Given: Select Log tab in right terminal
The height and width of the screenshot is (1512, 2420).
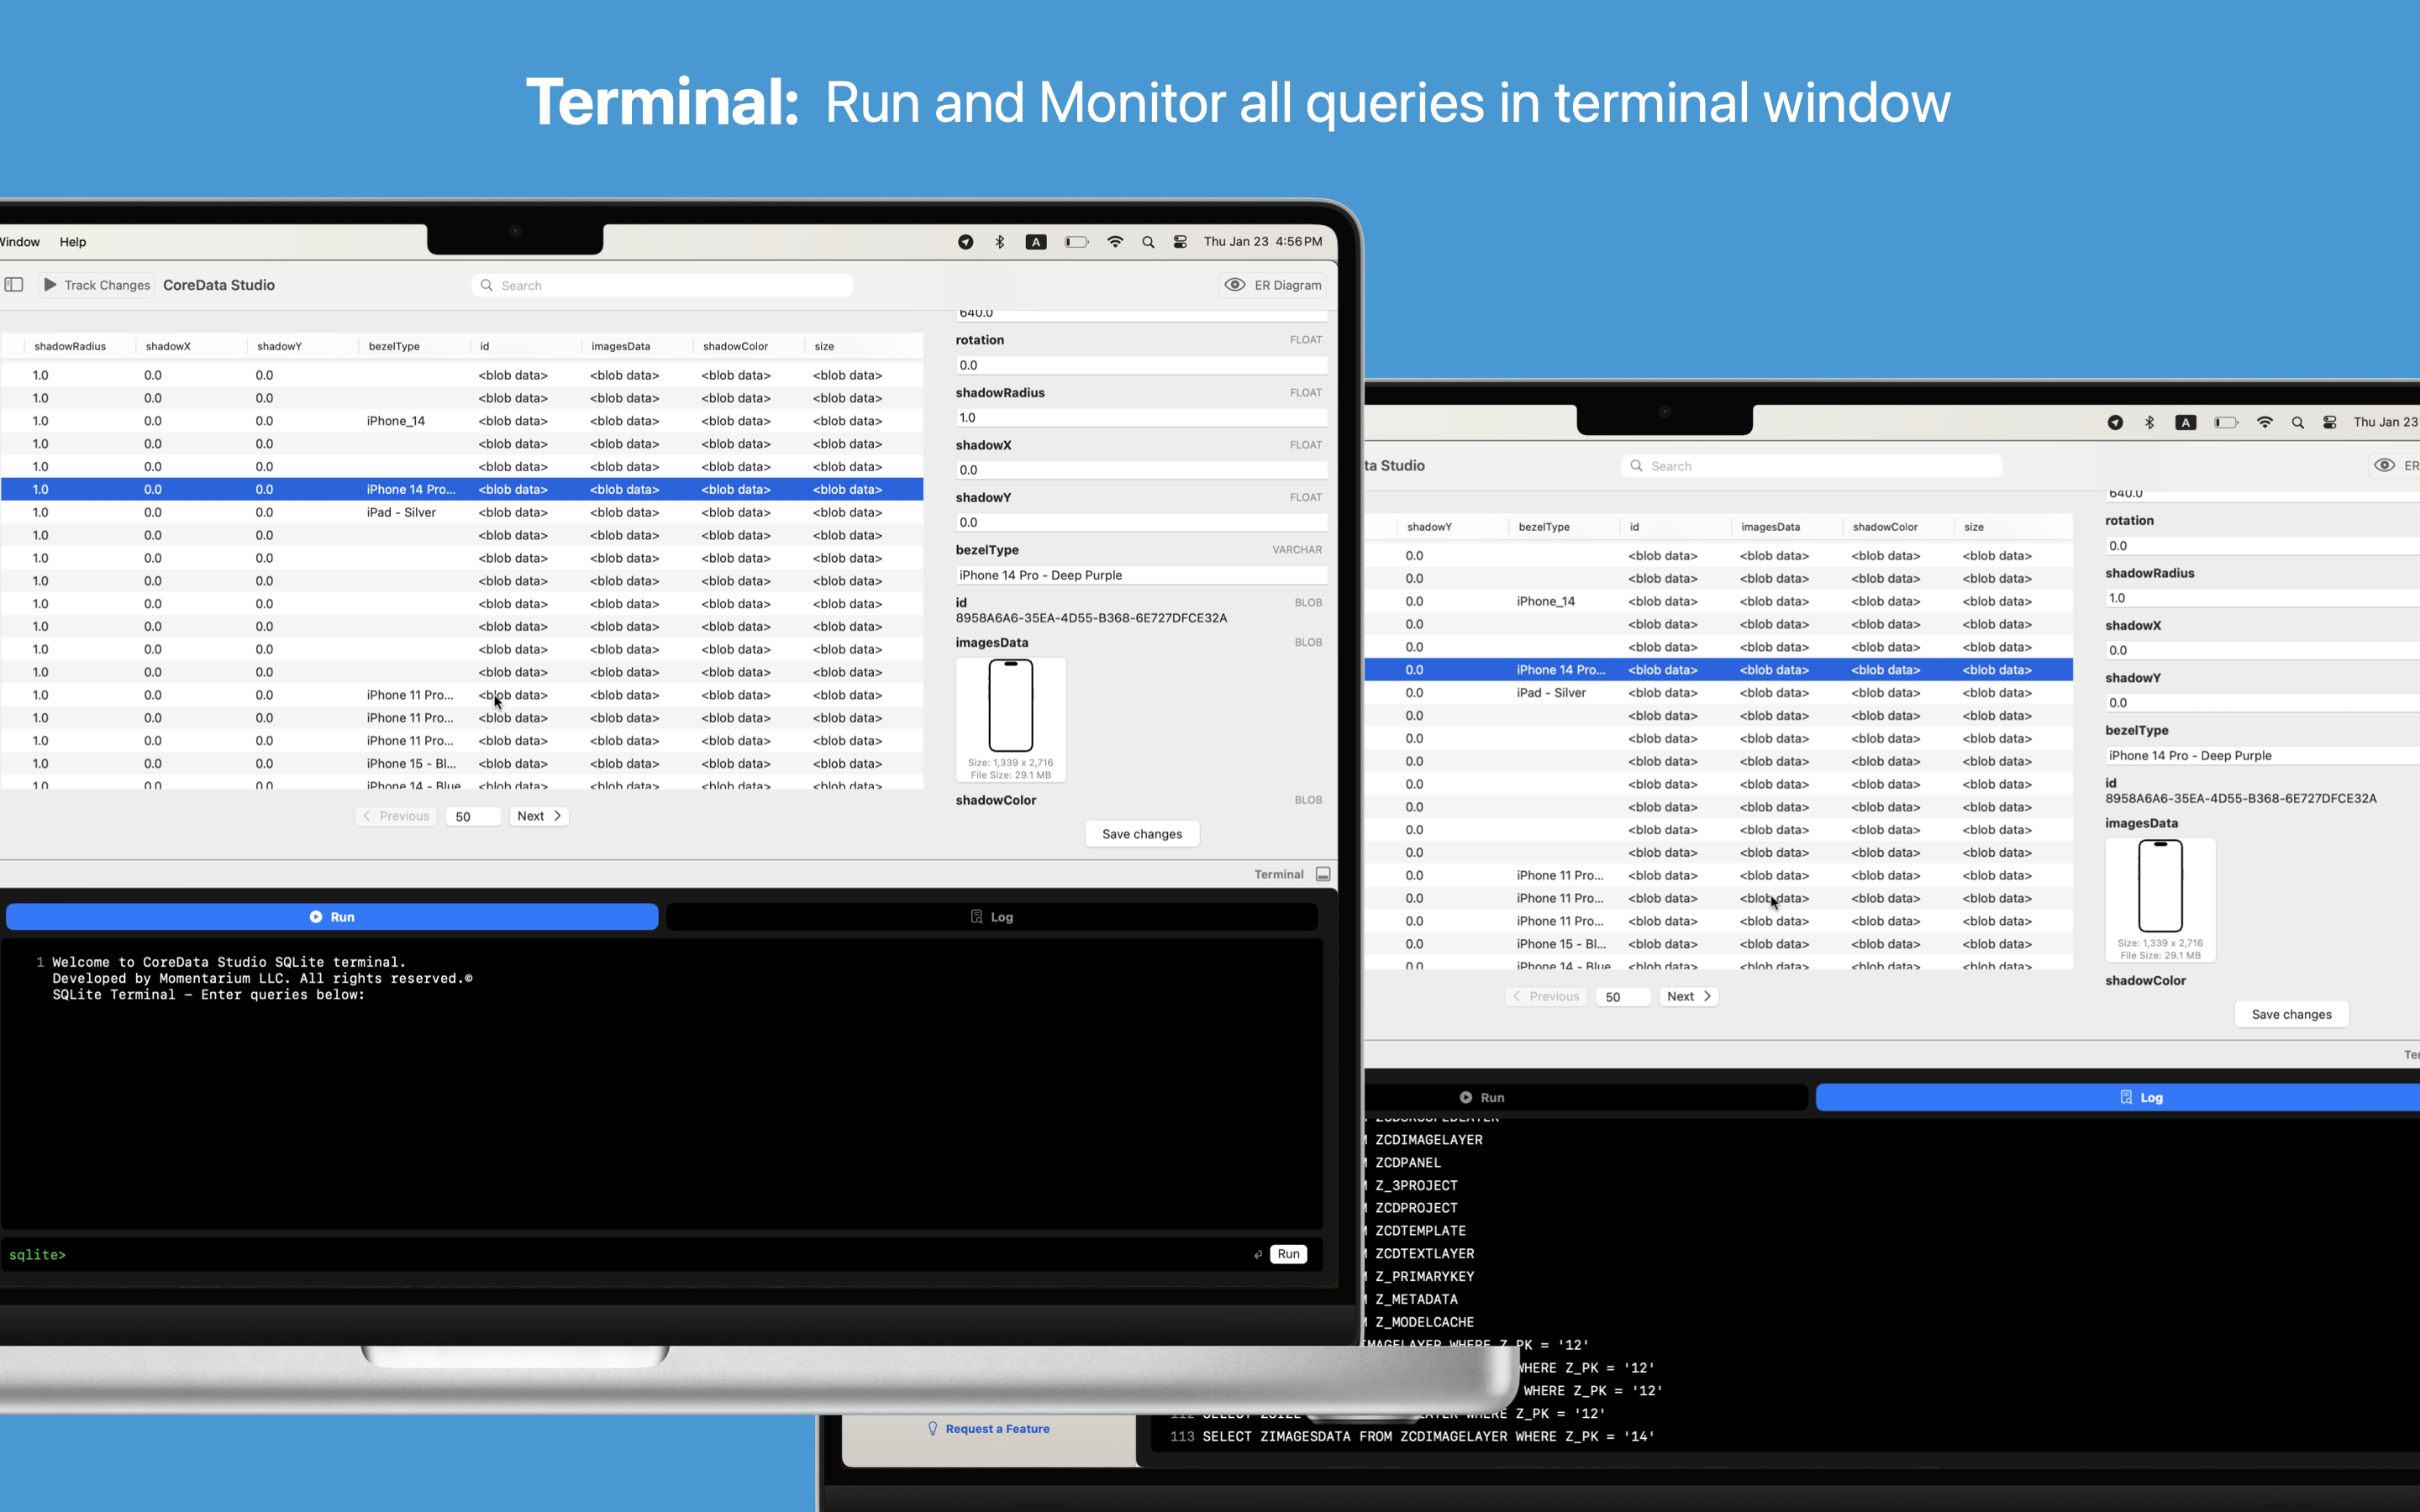Looking at the screenshot, I should point(2118,1097).
